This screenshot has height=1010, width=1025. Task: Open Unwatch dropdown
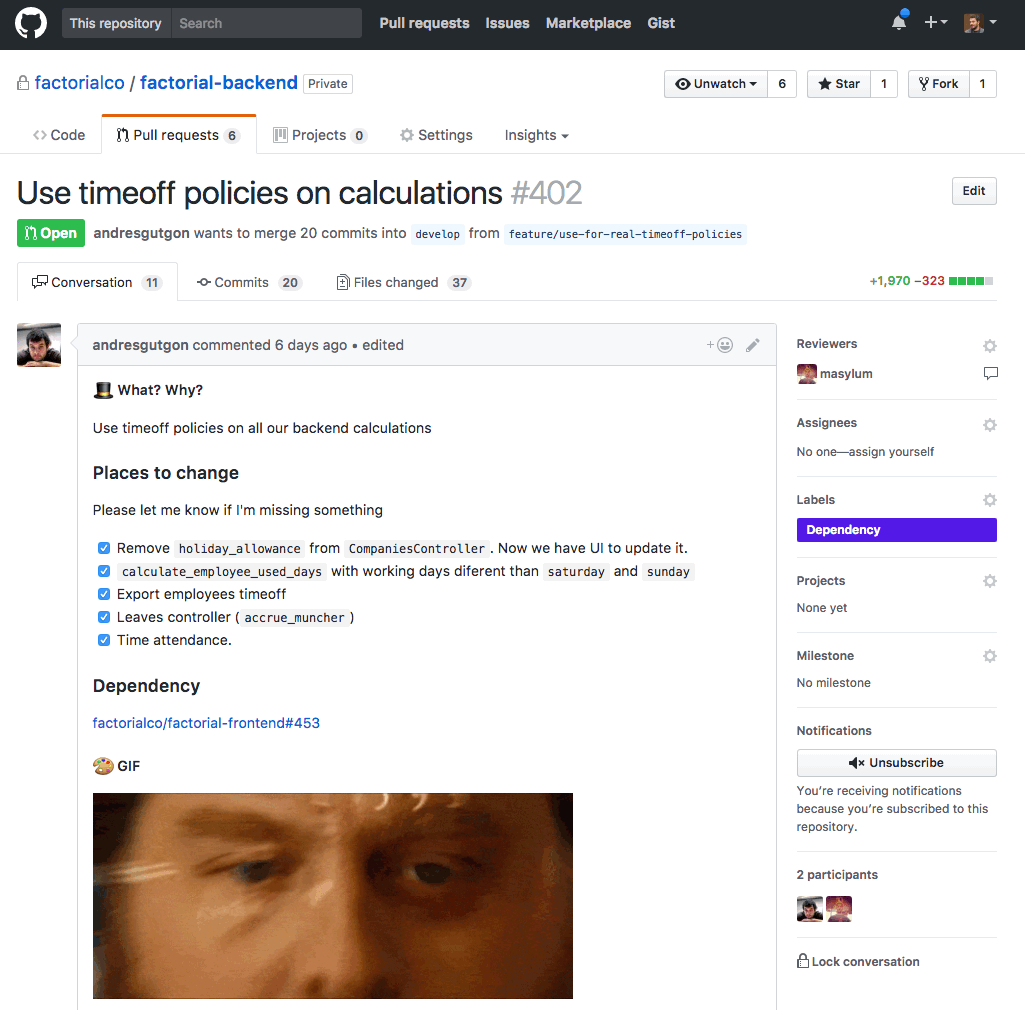(716, 84)
